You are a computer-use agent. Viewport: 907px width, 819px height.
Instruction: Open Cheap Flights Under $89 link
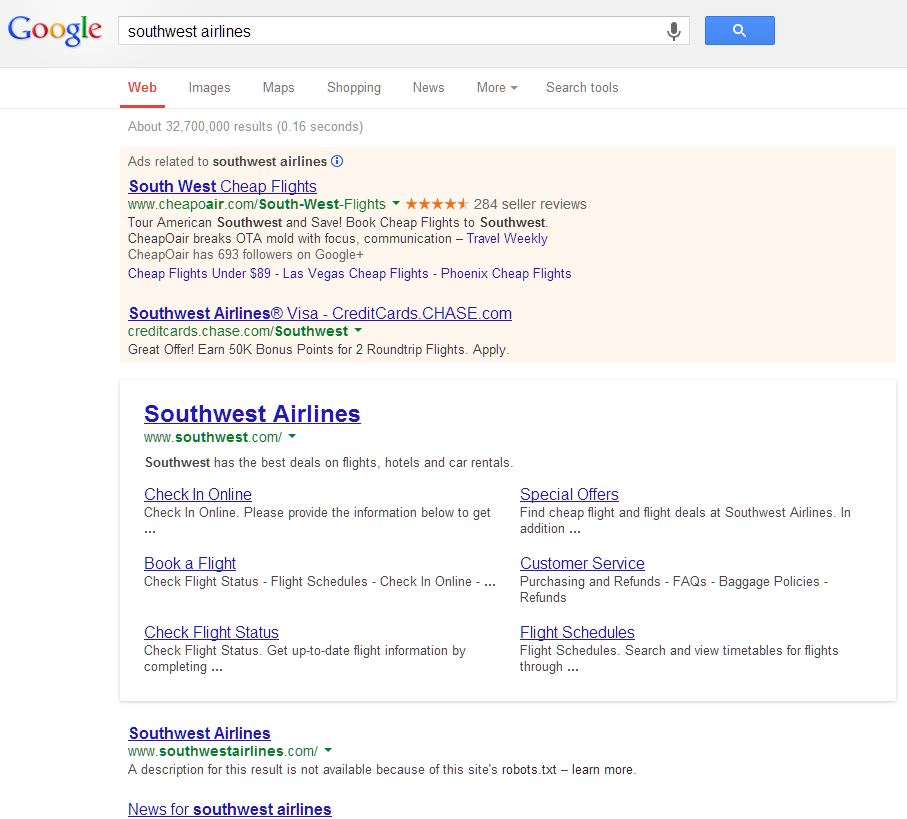point(199,274)
